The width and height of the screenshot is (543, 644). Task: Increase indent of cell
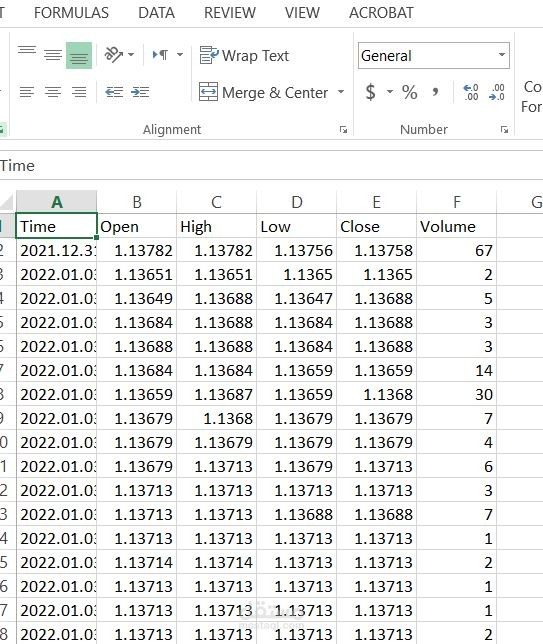coord(140,92)
